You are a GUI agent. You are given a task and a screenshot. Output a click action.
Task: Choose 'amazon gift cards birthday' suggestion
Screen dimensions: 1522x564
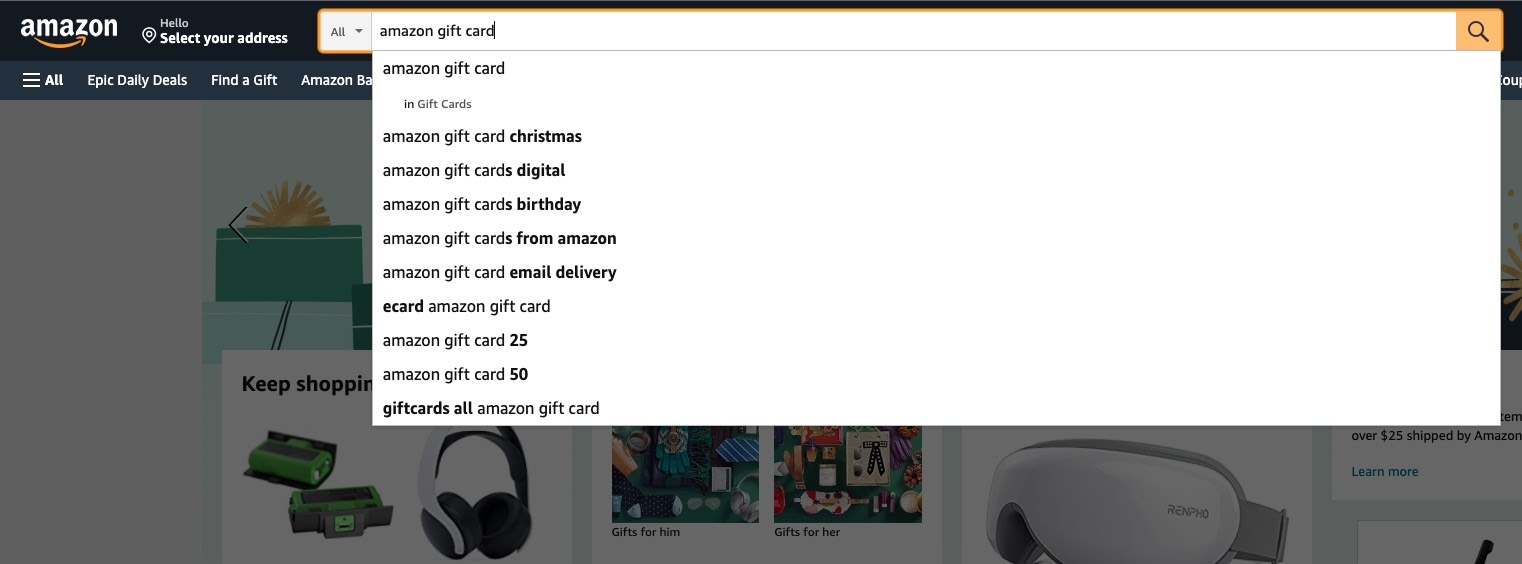(x=481, y=204)
